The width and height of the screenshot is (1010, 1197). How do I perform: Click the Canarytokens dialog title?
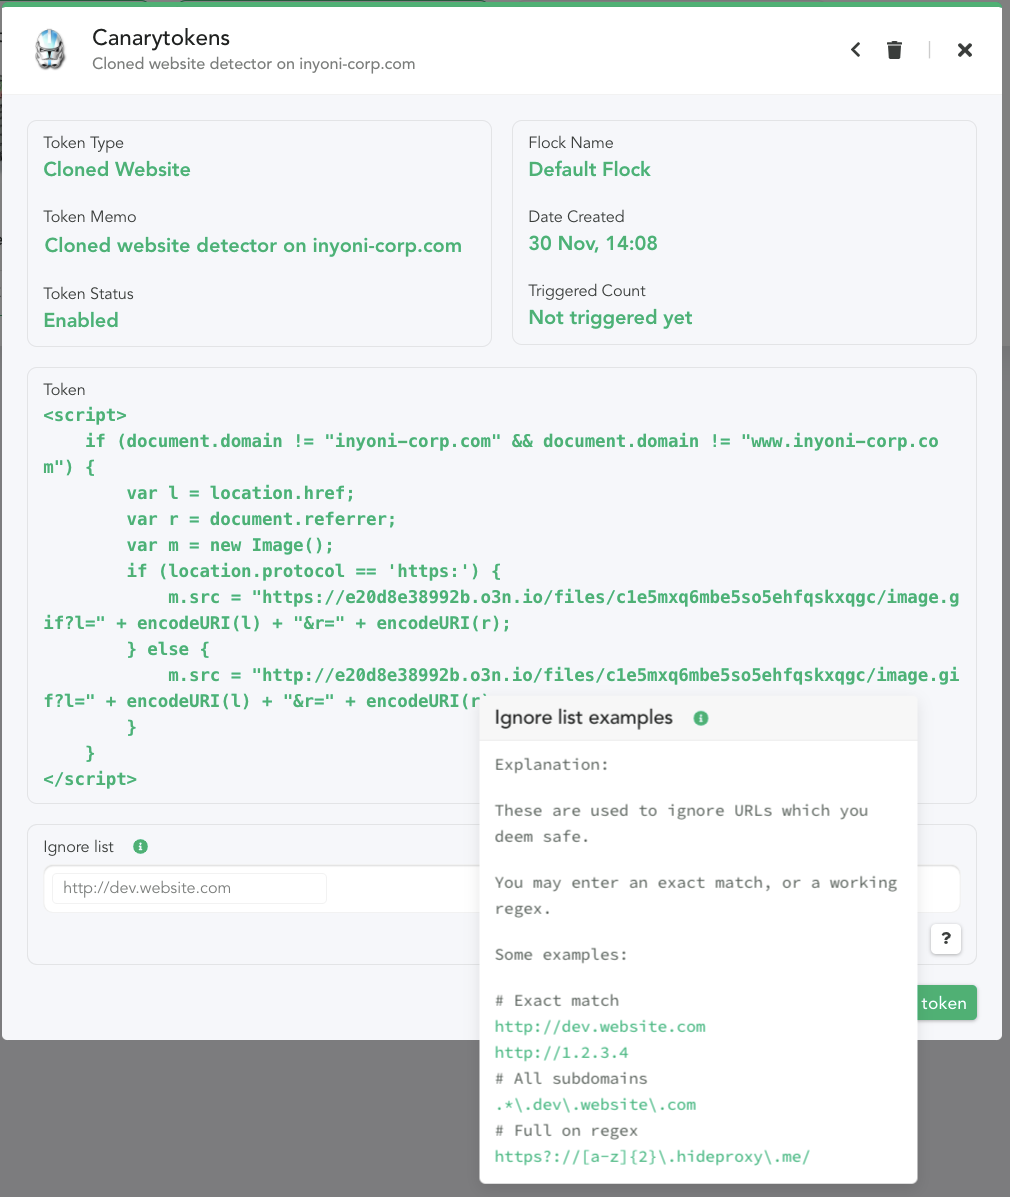tap(161, 37)
